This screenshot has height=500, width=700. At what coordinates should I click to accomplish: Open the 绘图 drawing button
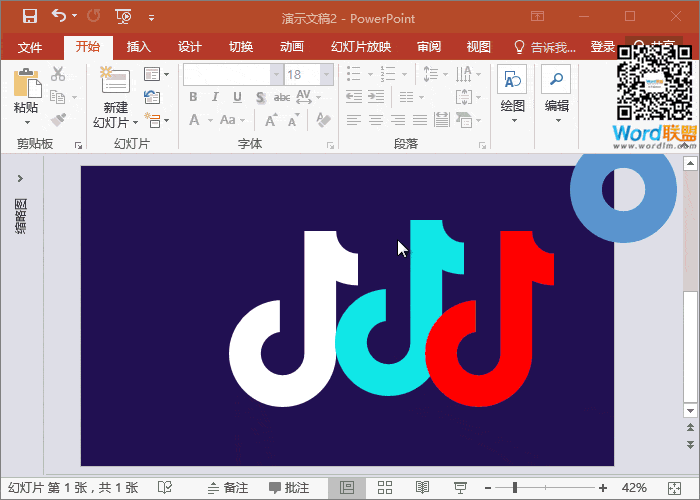click(x=512, y=95)
